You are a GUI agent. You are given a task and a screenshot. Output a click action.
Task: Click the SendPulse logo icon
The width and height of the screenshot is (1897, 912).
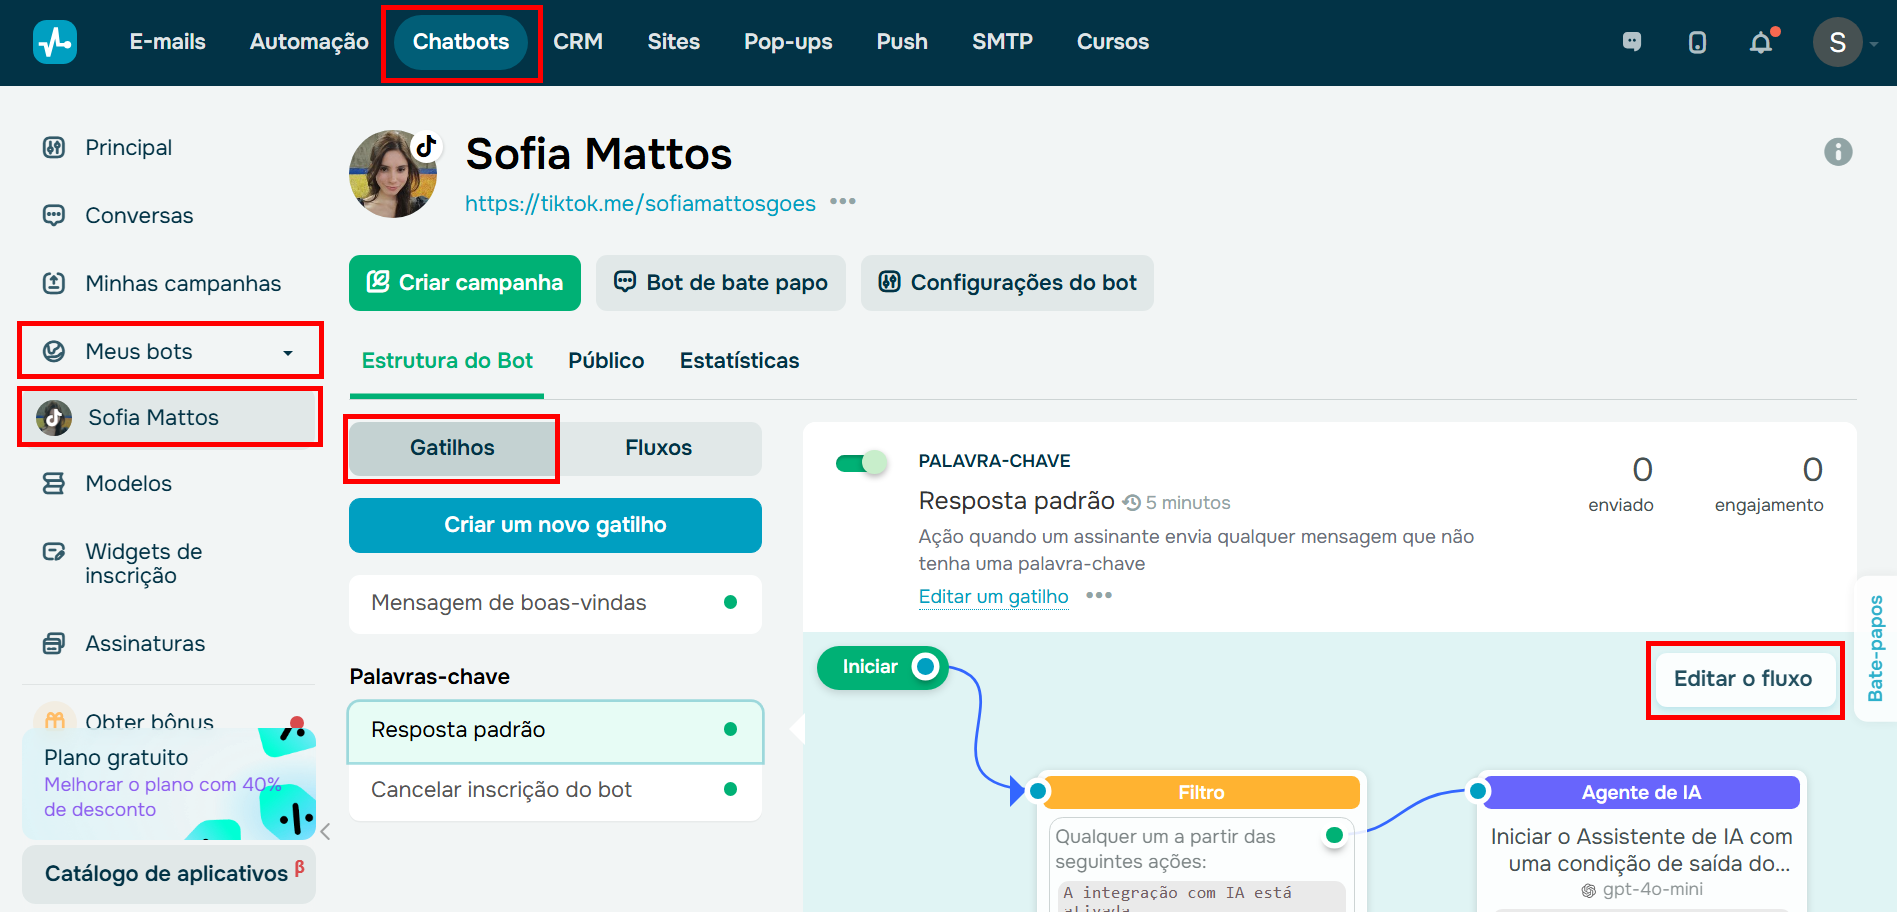tap(55, 41)
